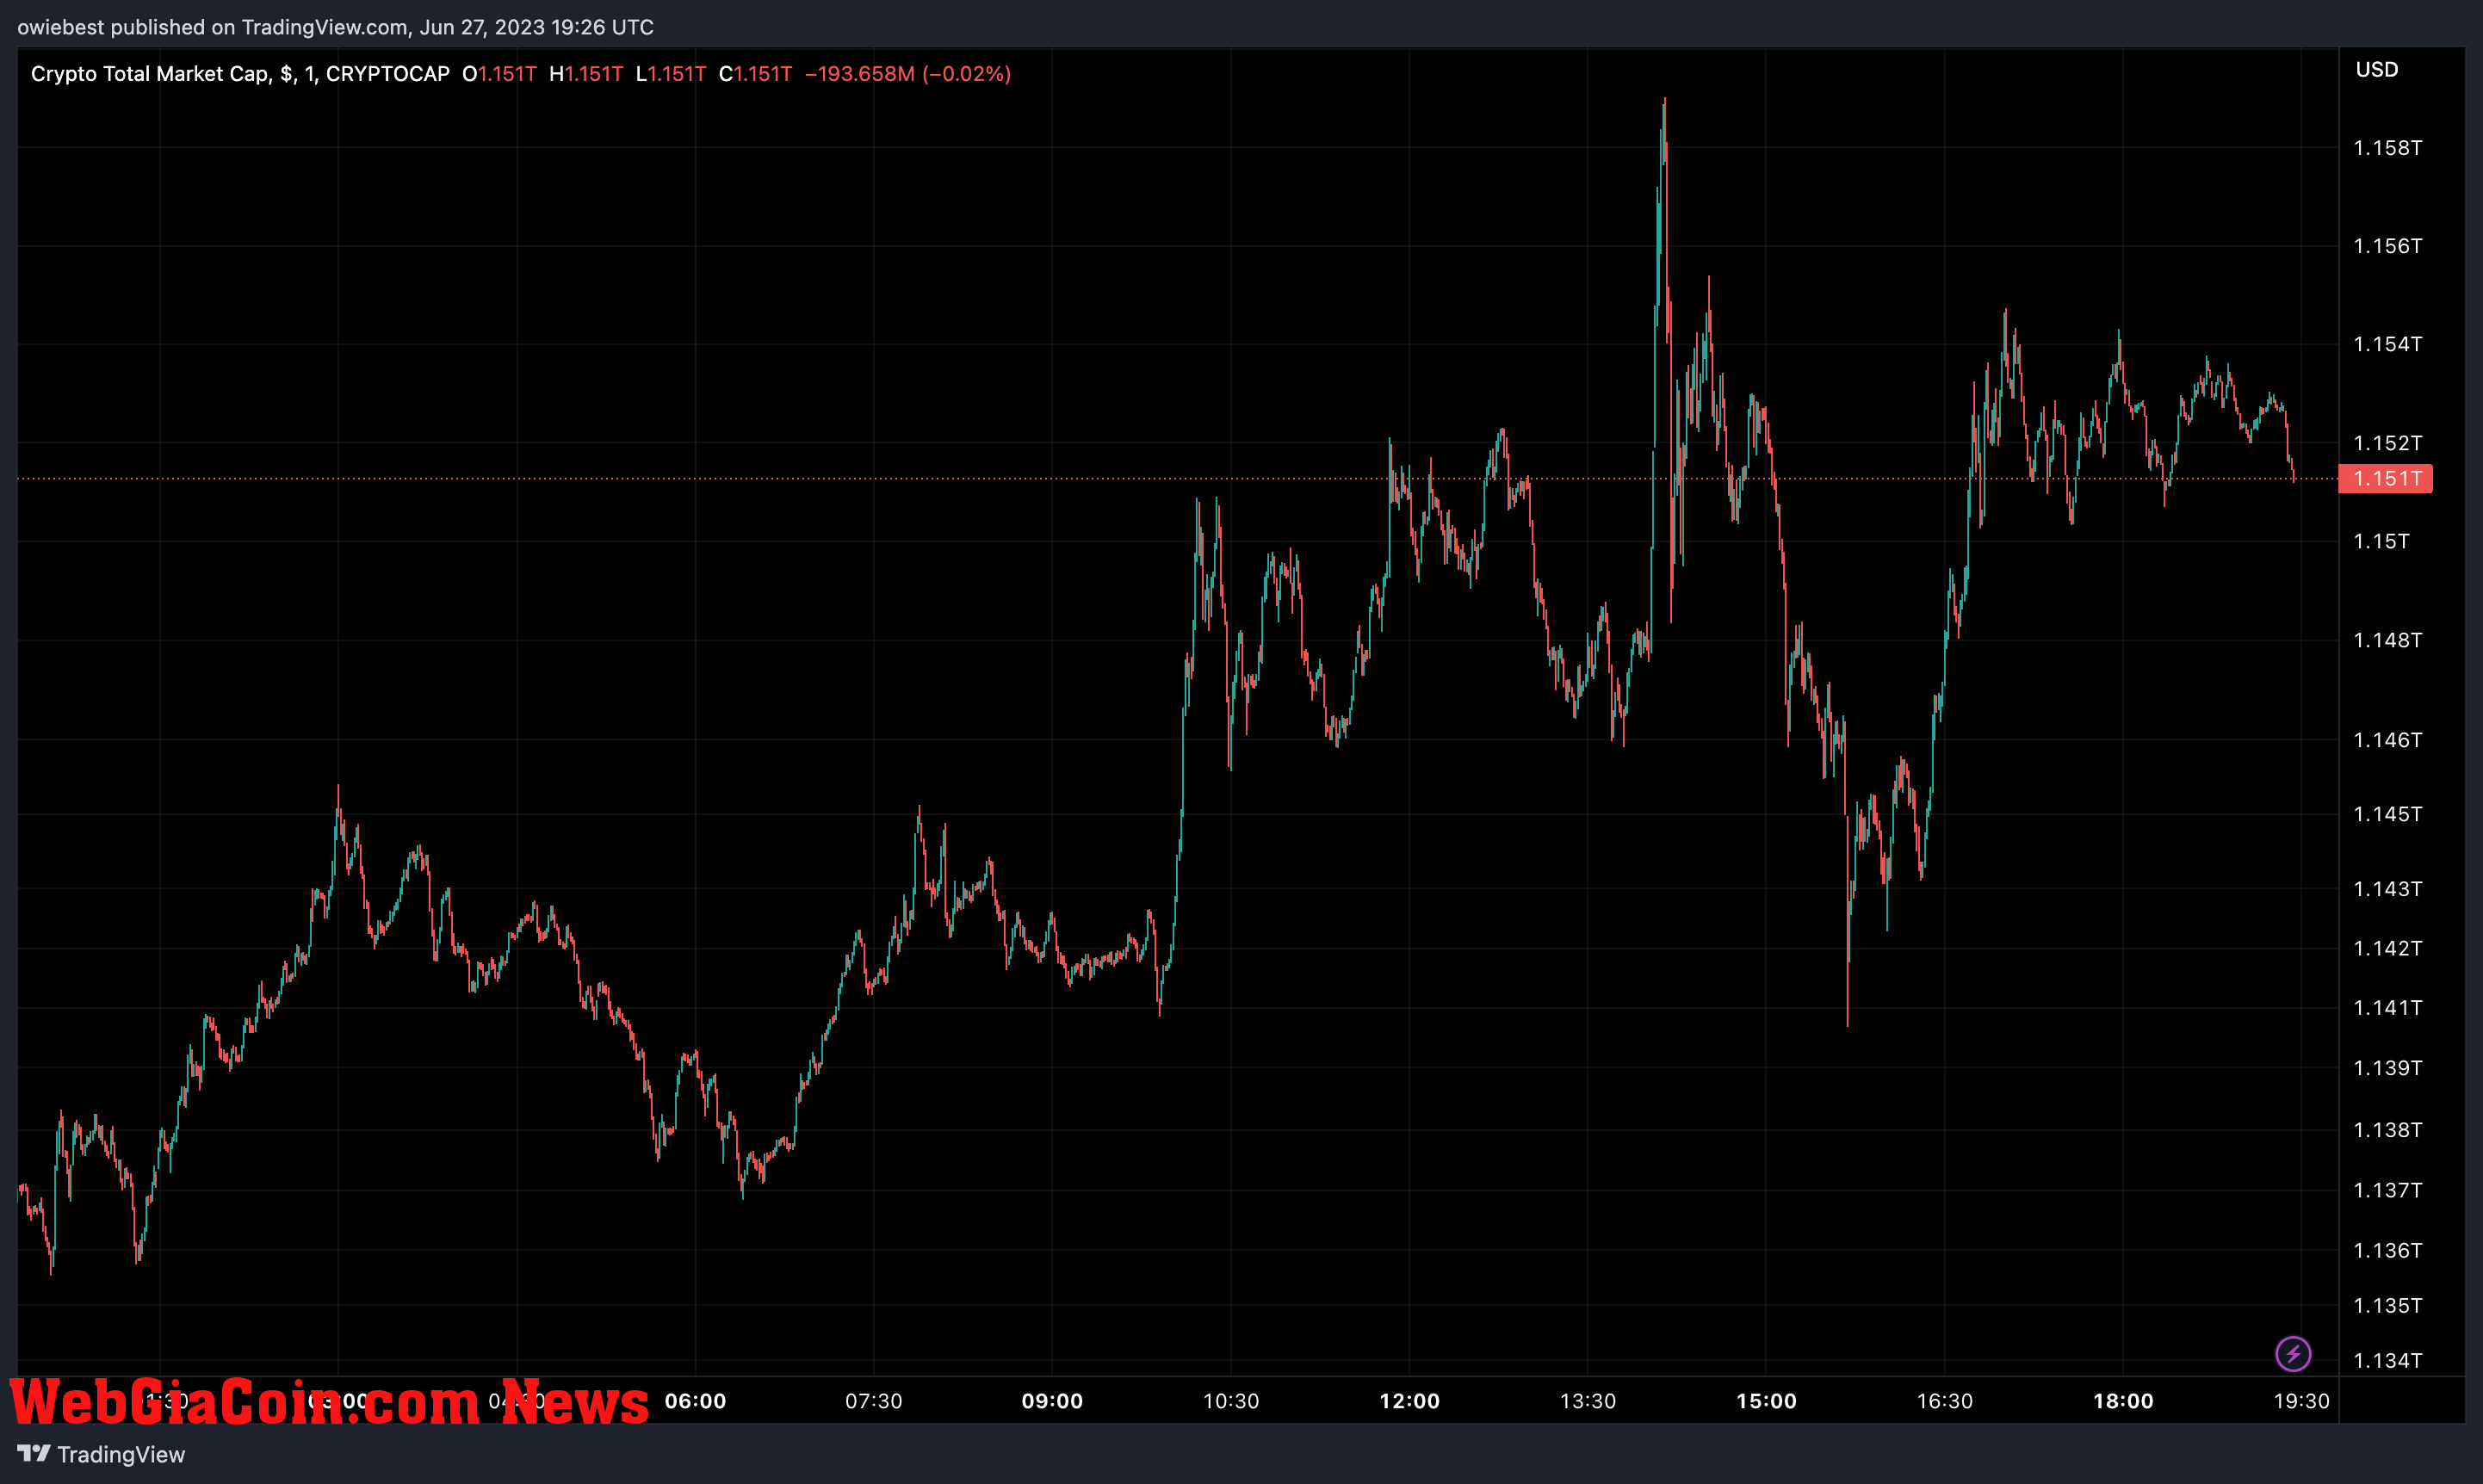
Task: Click the purple lightning bolt icon
Action: 2293,1354
